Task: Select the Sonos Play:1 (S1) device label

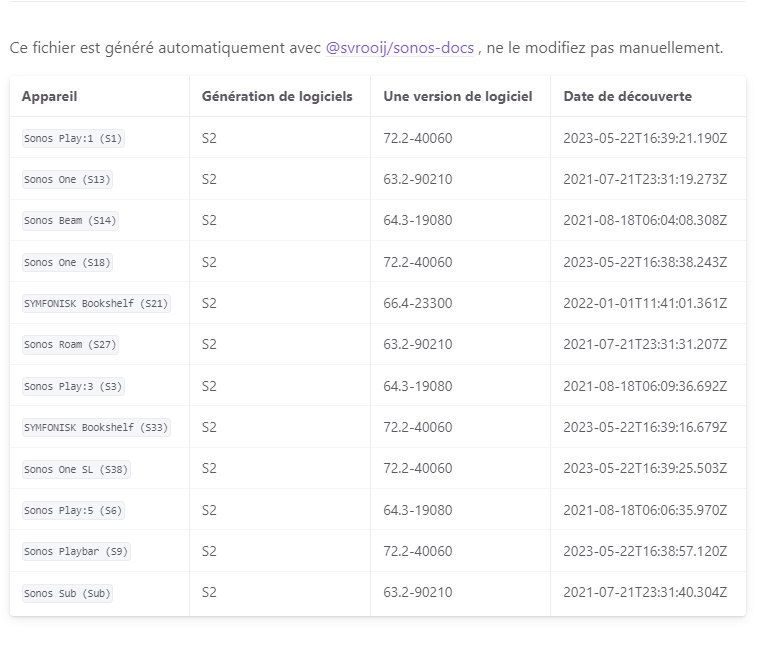Action: click(x=73, y=138)
